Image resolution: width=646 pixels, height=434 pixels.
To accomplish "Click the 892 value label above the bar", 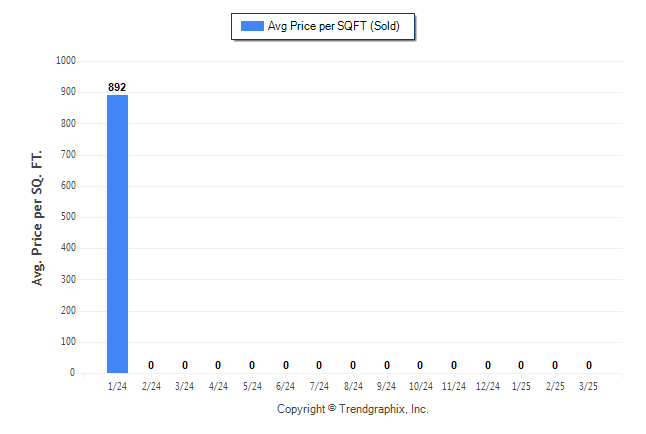I will [x=117, y=87].
